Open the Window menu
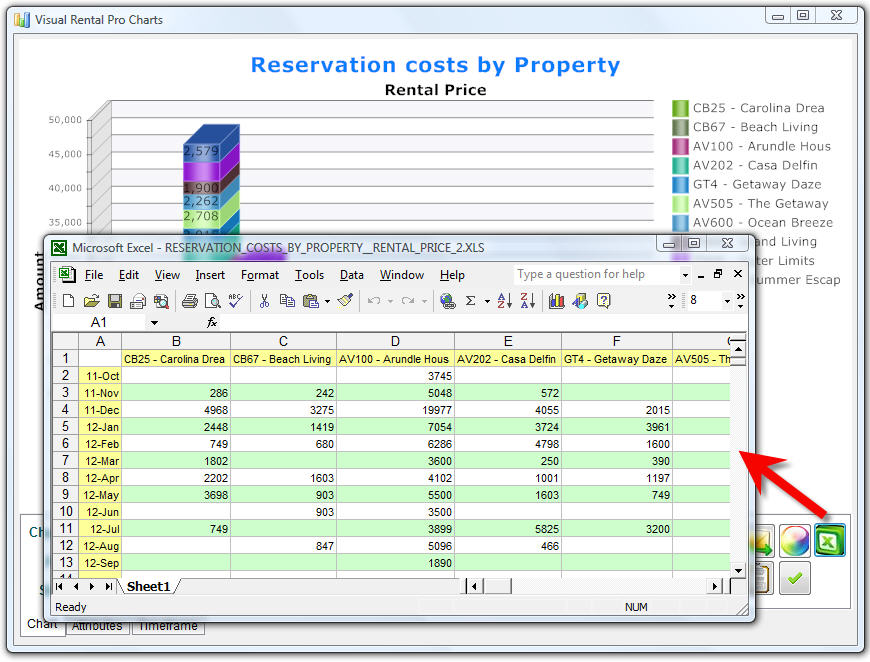 coord(402,275)
